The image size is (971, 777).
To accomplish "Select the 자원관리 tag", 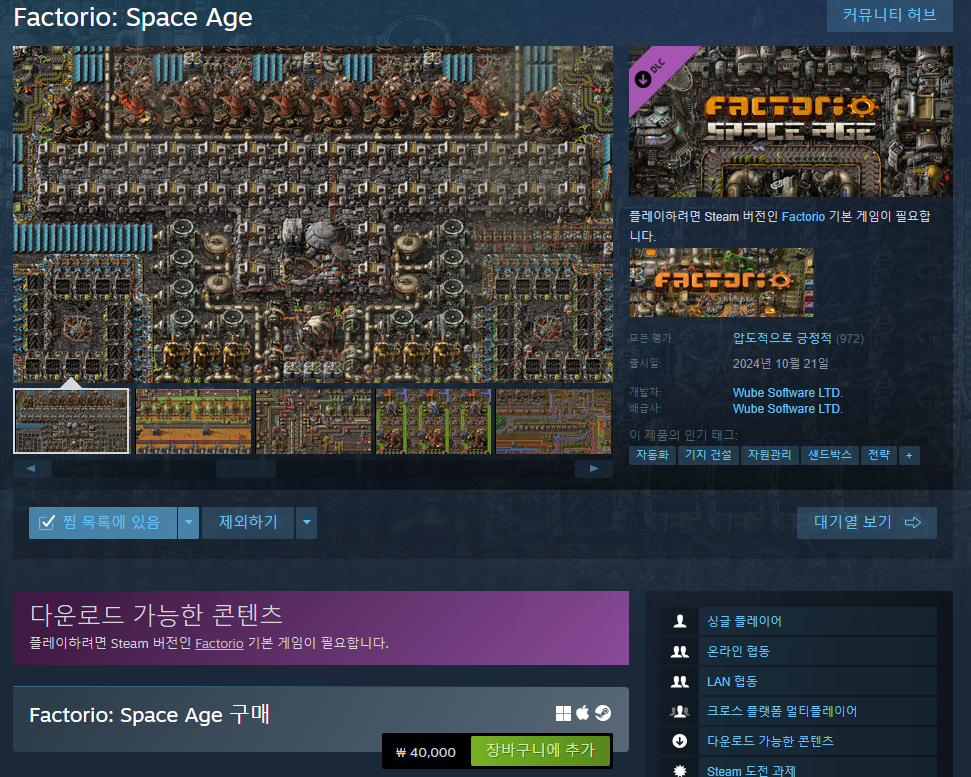I will coord(770,455).
